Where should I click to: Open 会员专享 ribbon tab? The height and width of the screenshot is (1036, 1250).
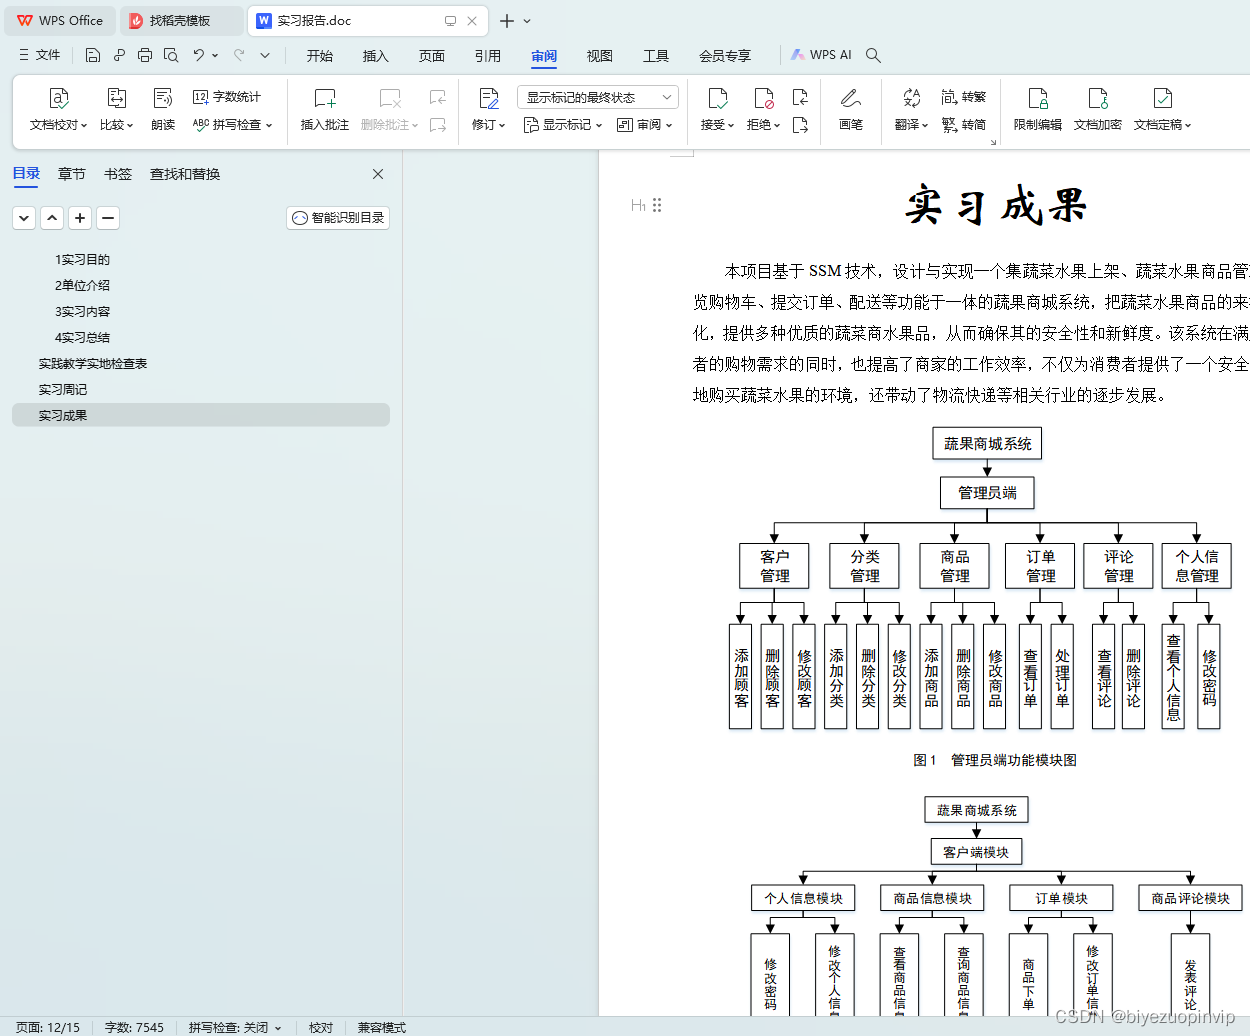pos(725,56)
